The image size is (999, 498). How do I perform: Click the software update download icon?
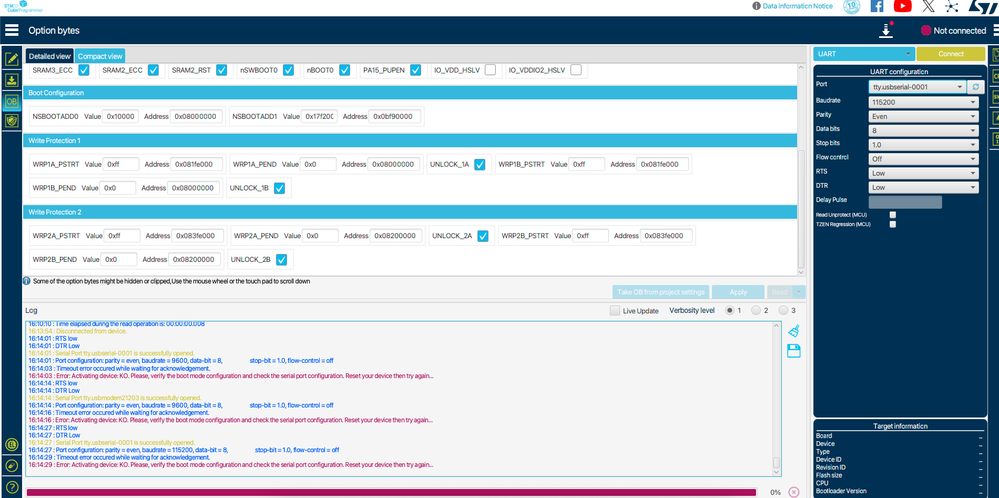click(x=886, y=30)
